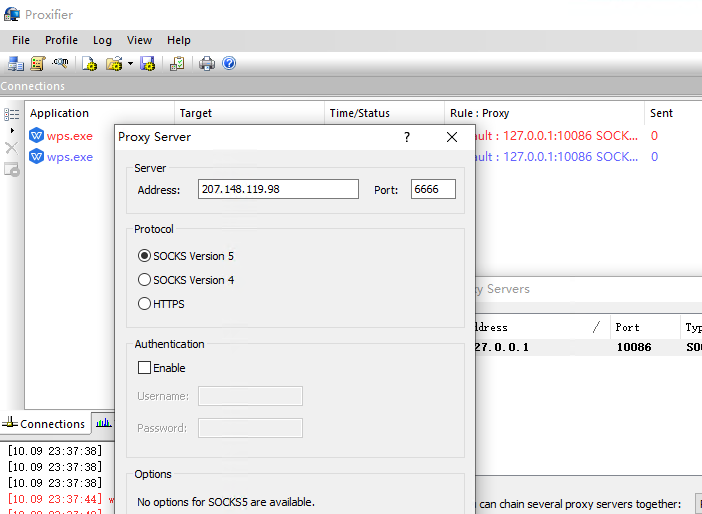Open the blue Help question-mark toolbar icon
The image size is (702, 514).
coord(229,64)
